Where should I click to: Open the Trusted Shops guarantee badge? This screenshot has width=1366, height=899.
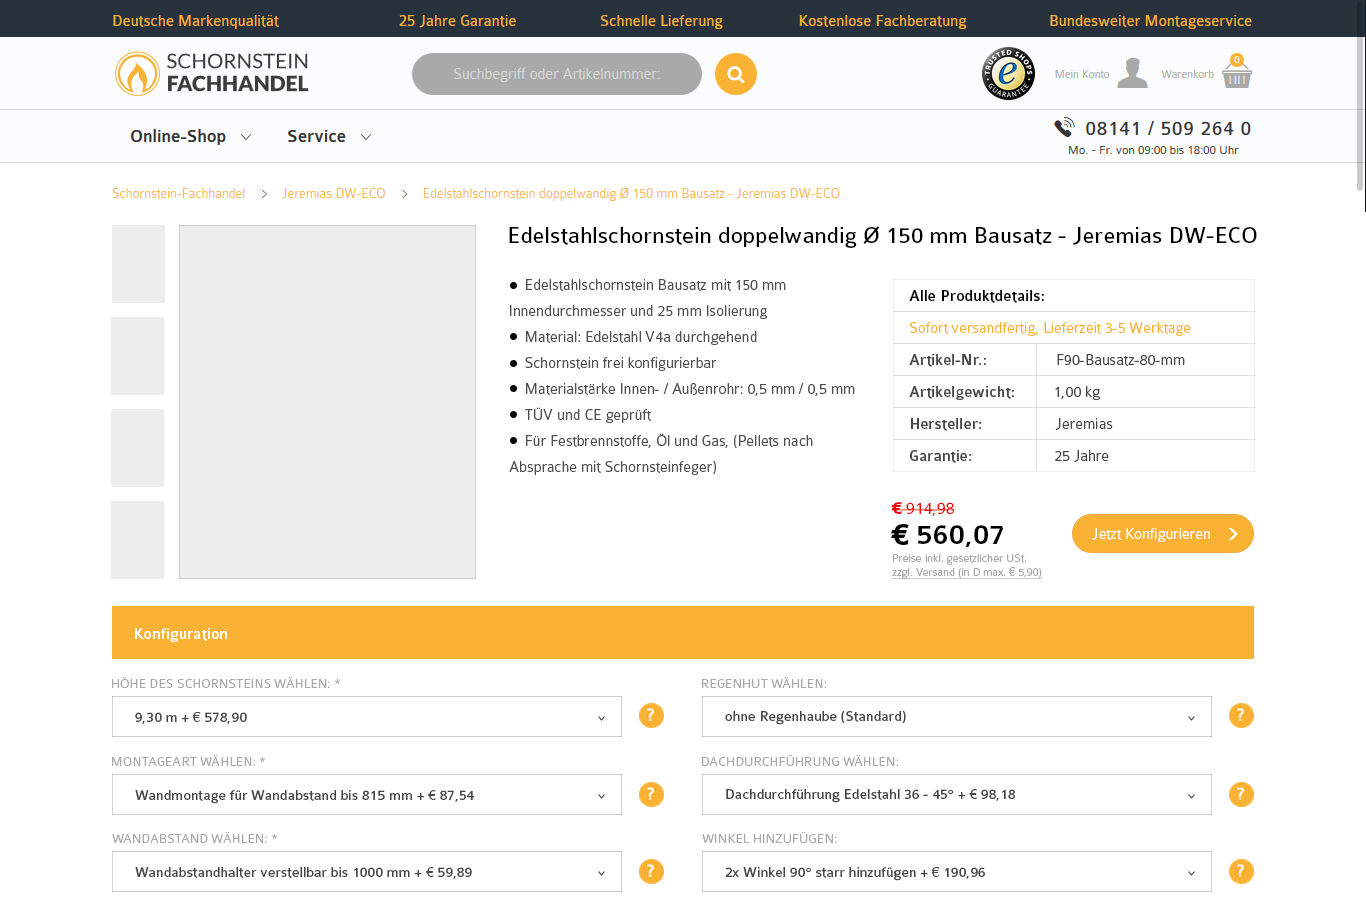coord(1008,73)
